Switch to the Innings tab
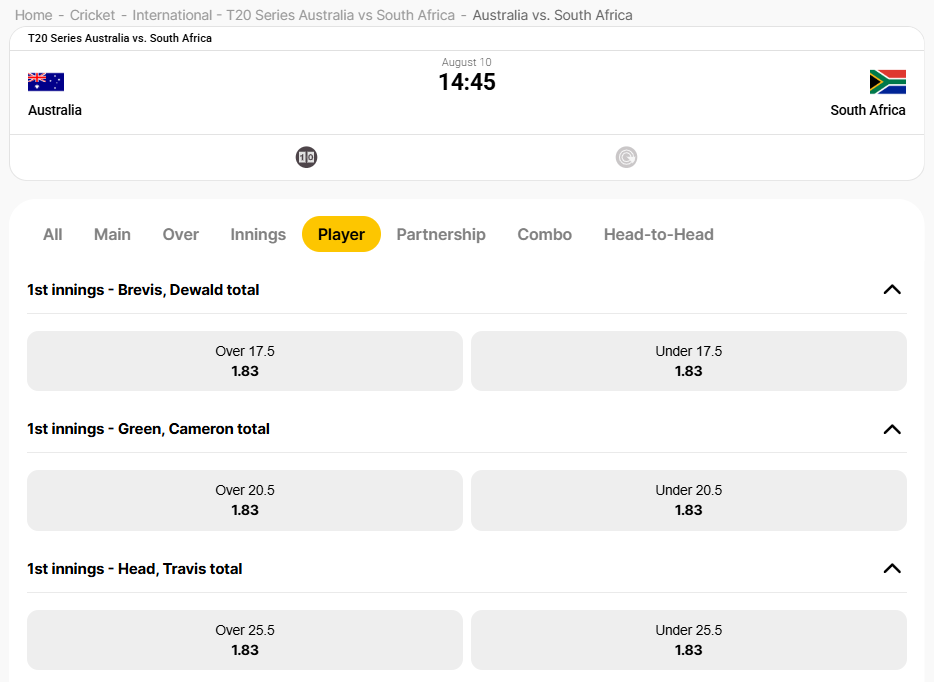The height and width of the screenshot is (682, 934). tap(257, 234)
